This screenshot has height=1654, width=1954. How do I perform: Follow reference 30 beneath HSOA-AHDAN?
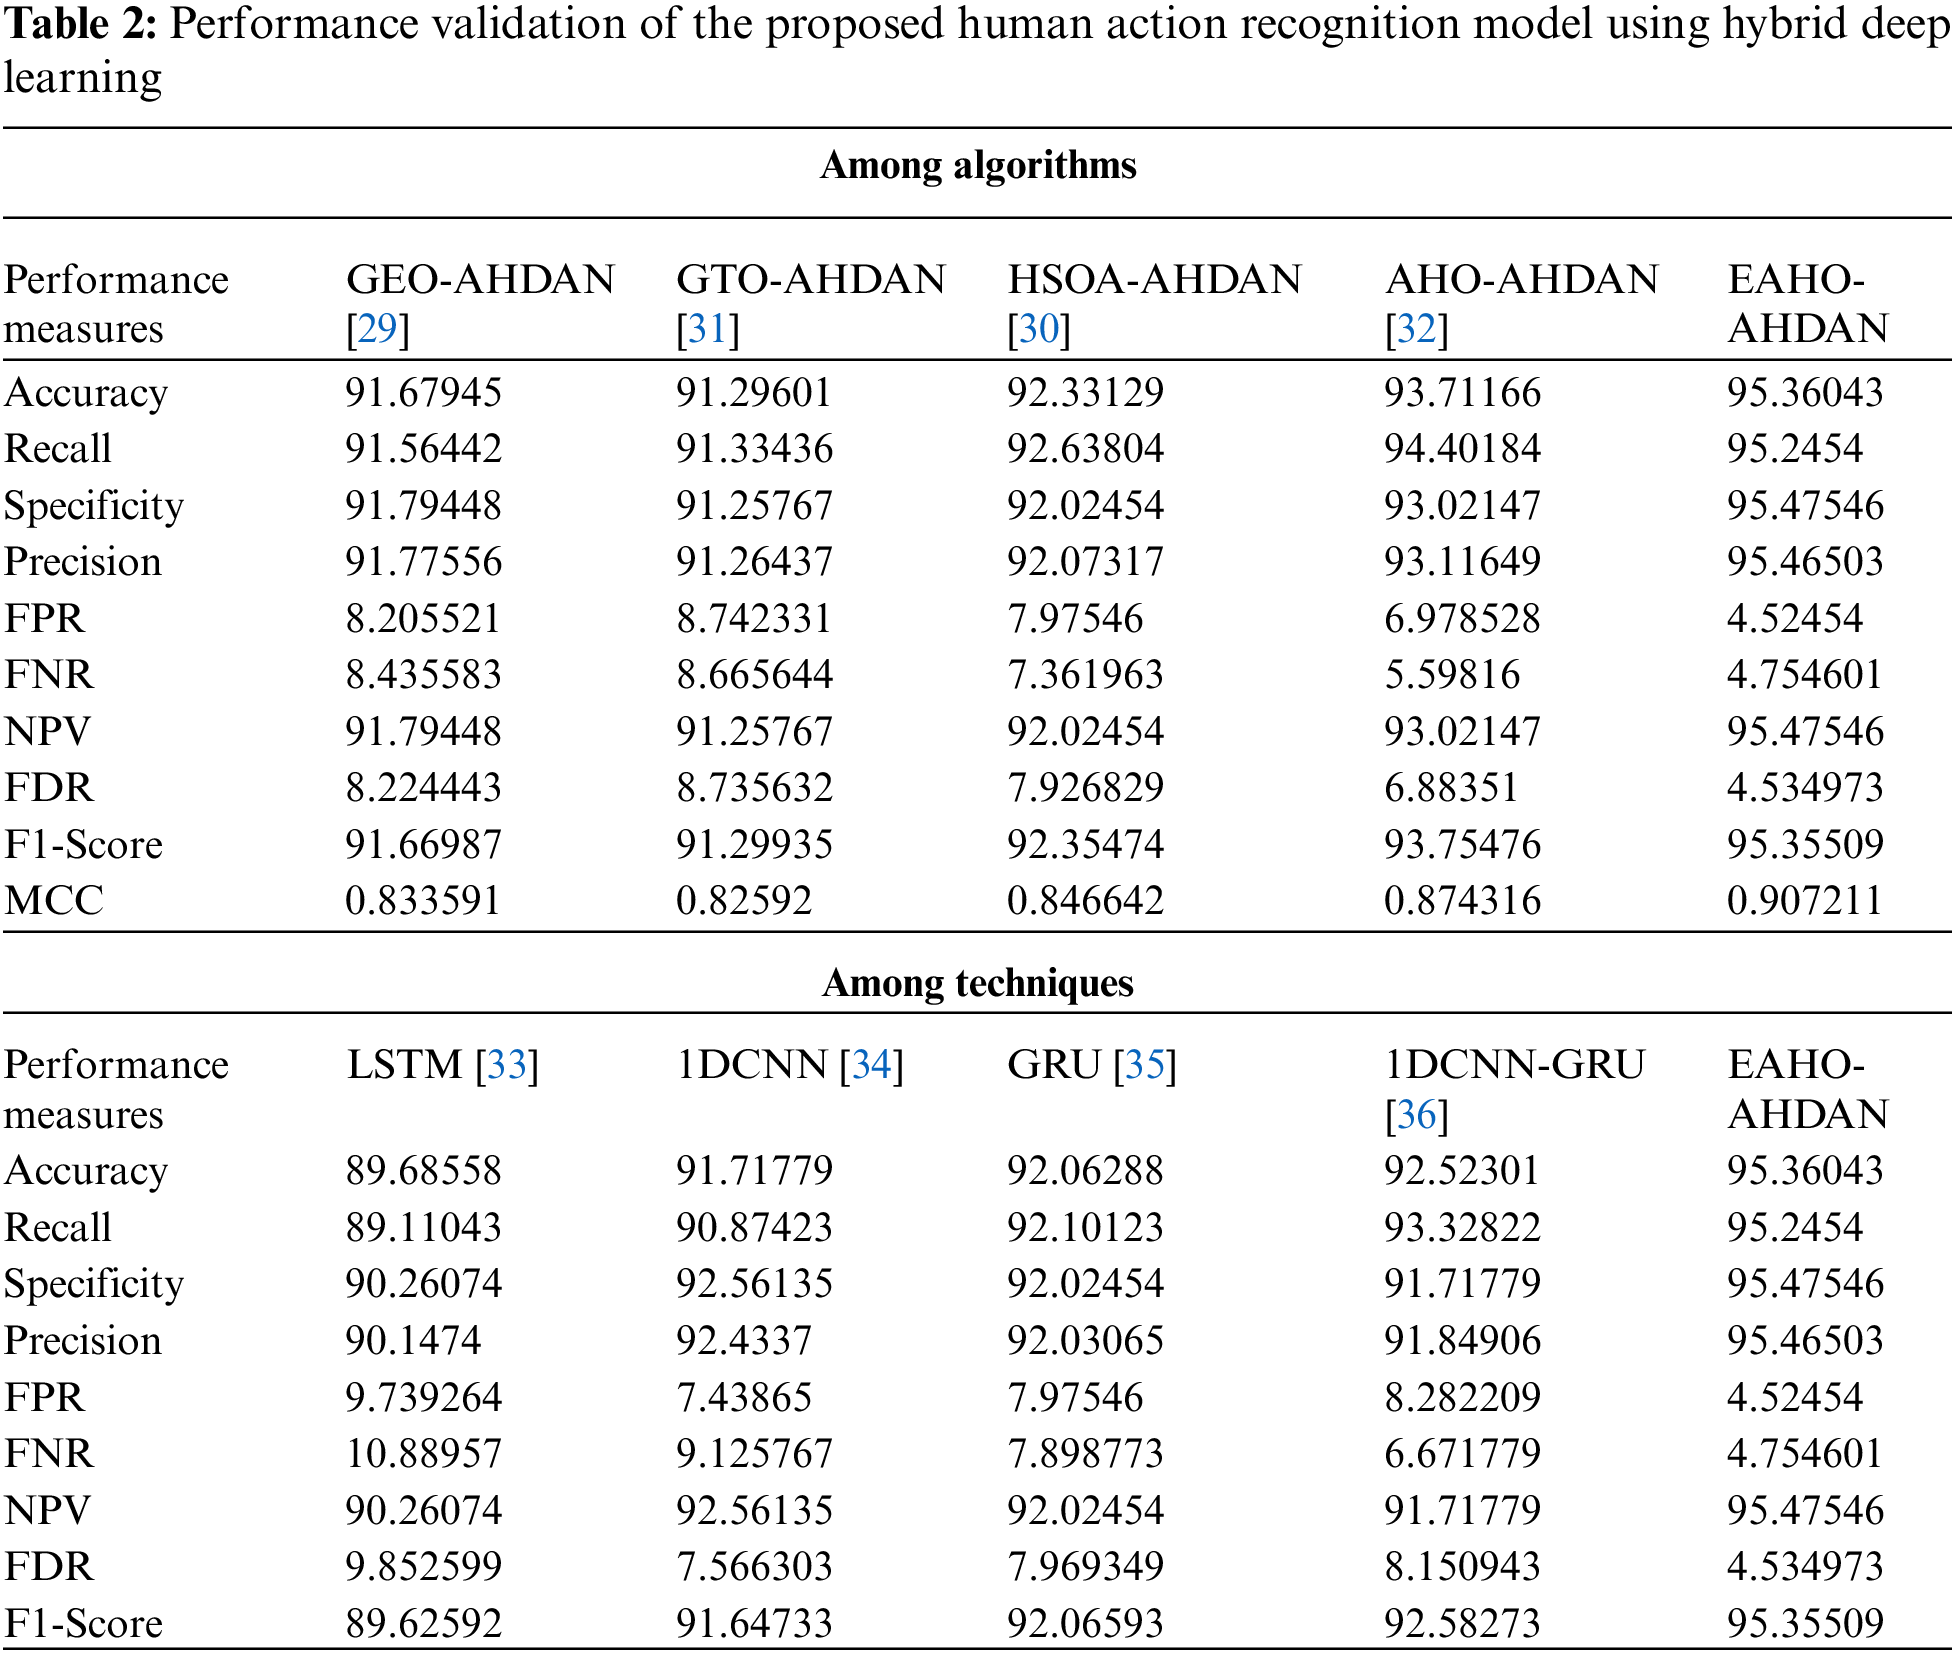tap(1039, 329)
